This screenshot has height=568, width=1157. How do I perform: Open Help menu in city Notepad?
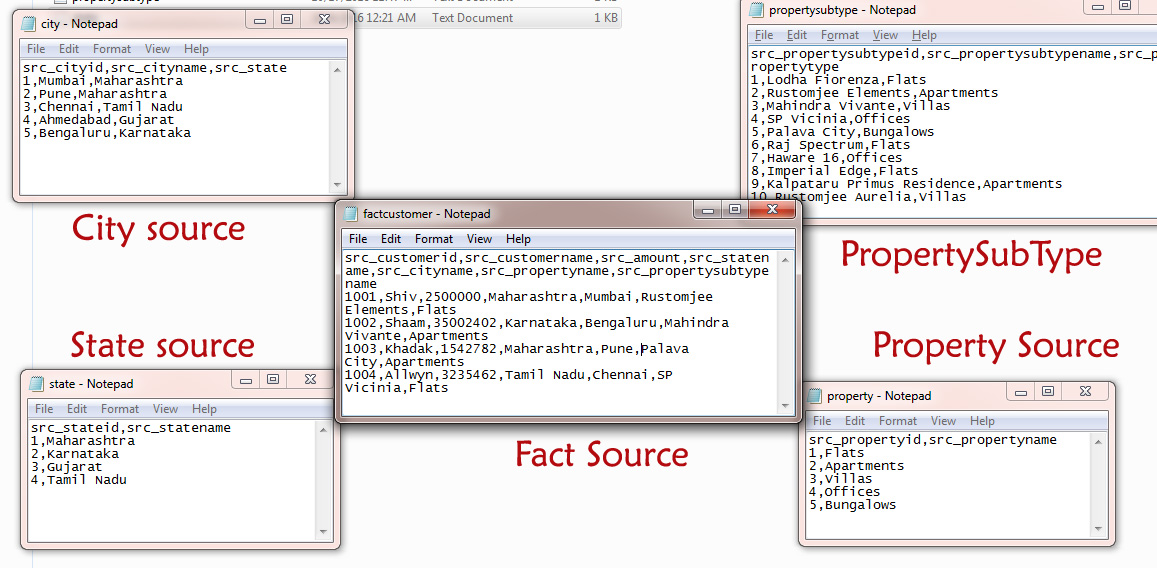[196, 49]
